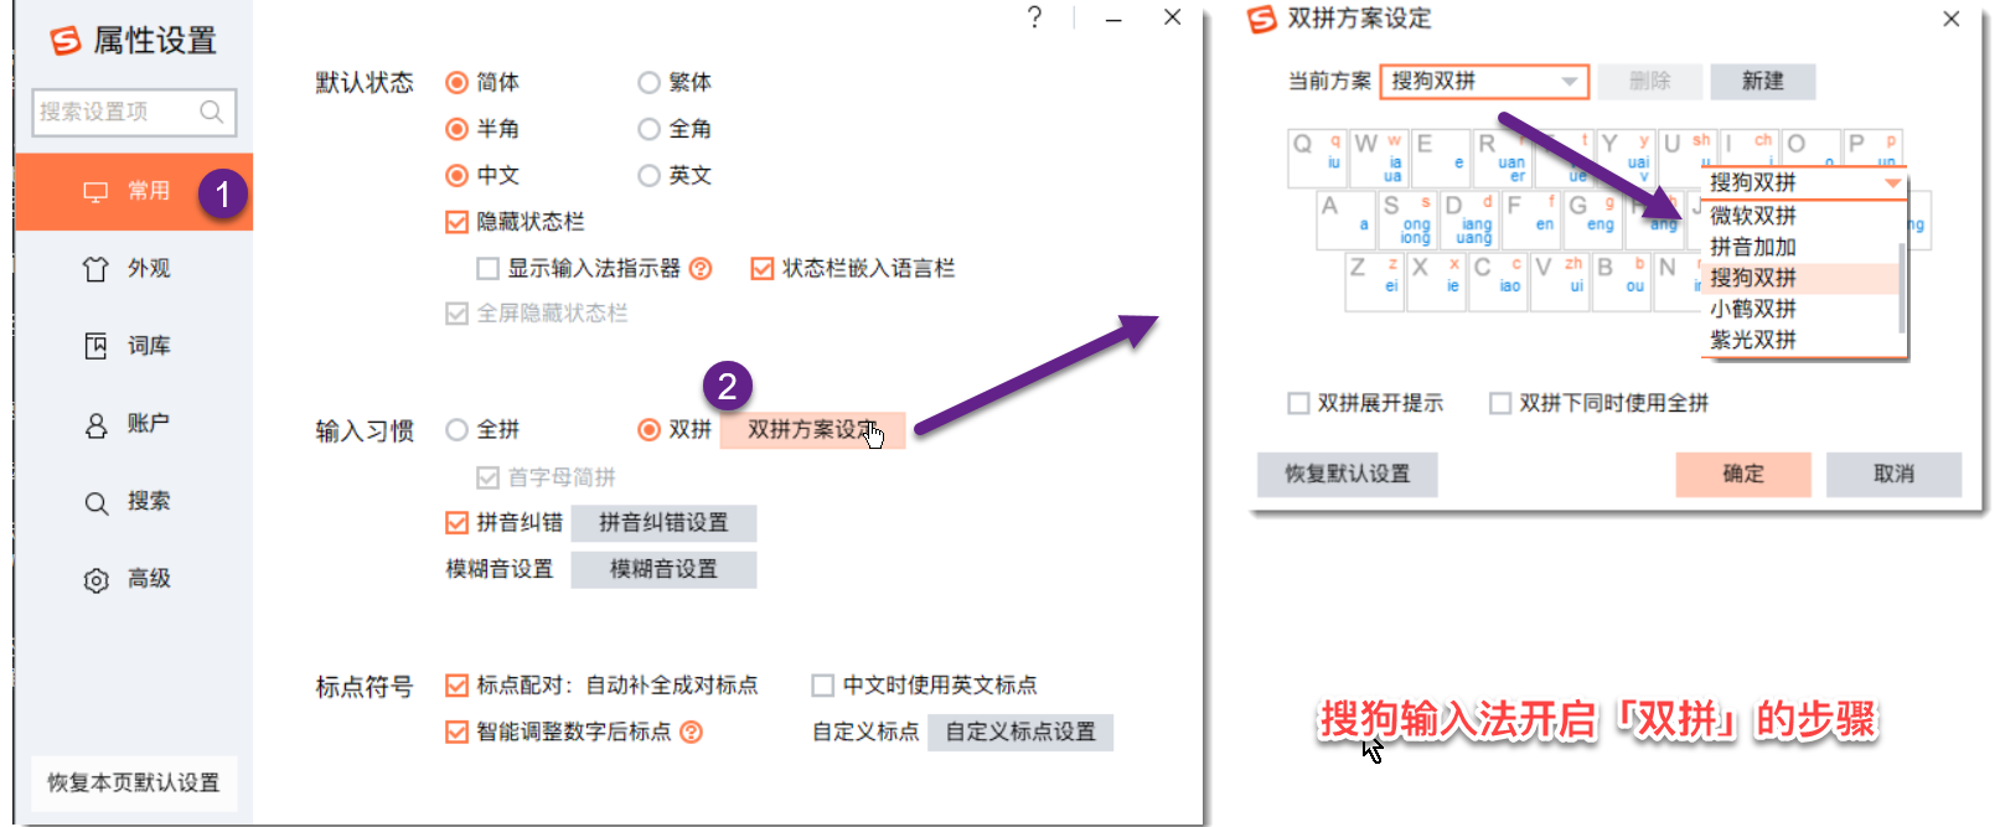The image size is (2000, 827).
Task: Toggle the 智能调整数字后标点 checkbox
Action: (x=457, y=732)
